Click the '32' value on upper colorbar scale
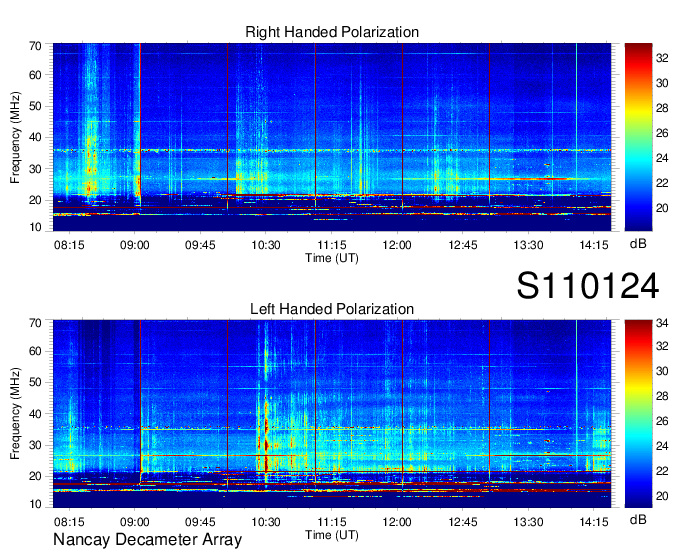 click(x=662, y=58)
